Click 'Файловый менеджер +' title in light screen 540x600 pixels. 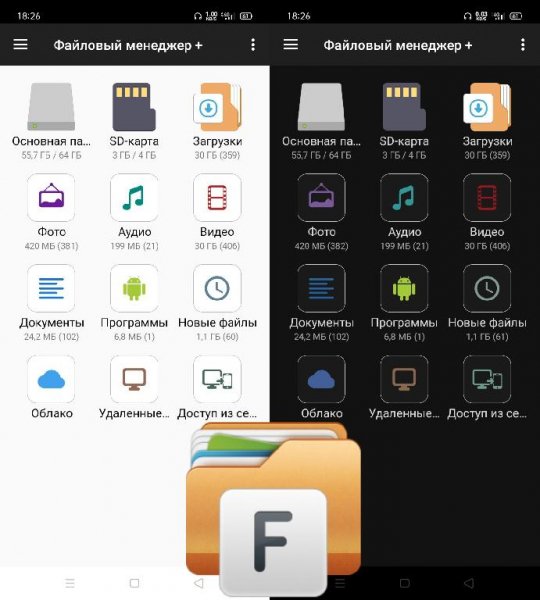click(128, 45)
